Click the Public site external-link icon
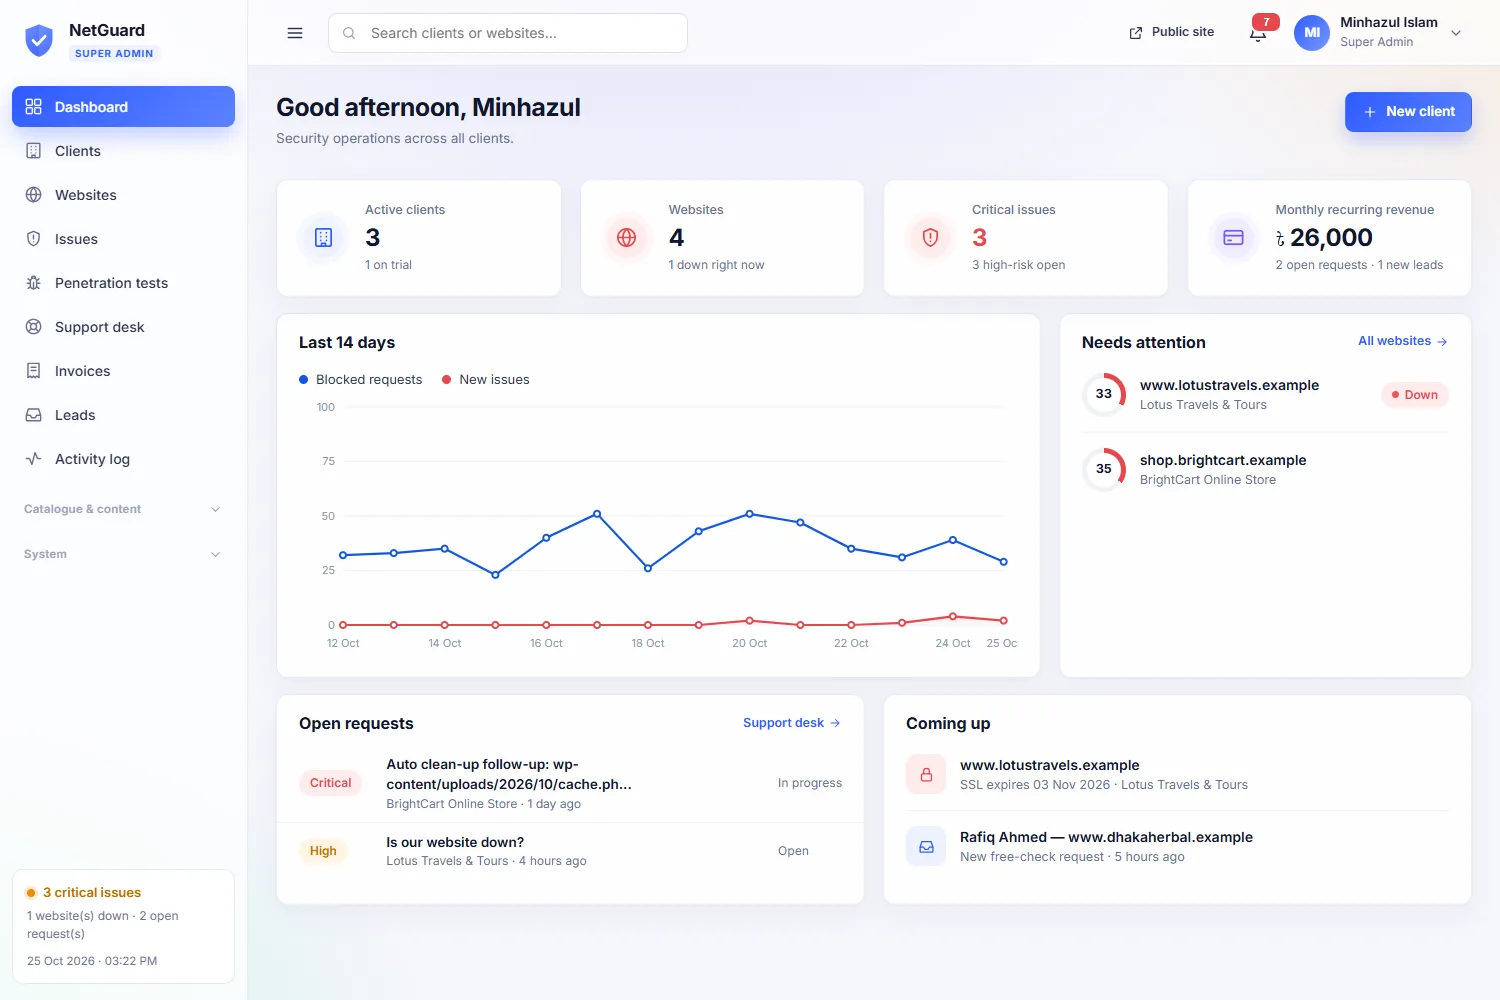Viewport: 1500px width, 1000px height. coord(1136,33)
